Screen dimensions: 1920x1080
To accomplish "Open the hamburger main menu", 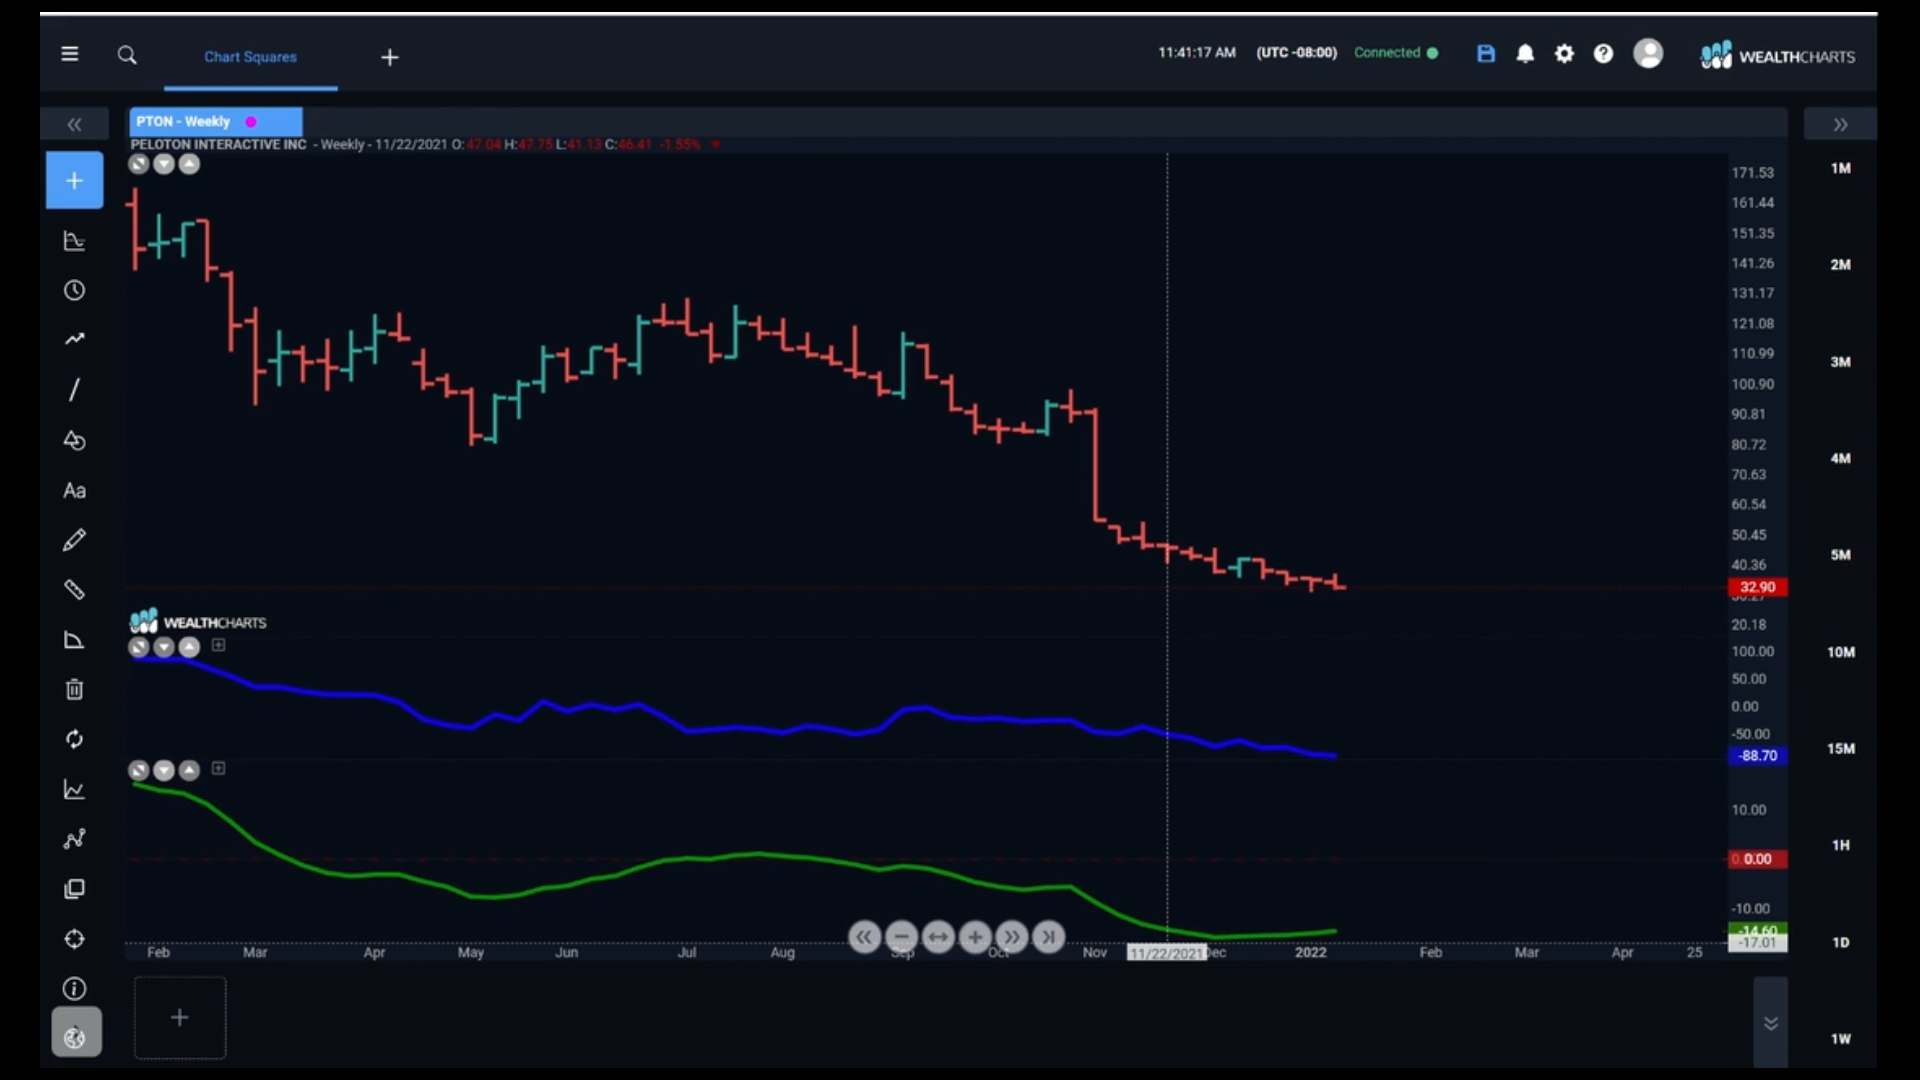I will click(70, 54).
